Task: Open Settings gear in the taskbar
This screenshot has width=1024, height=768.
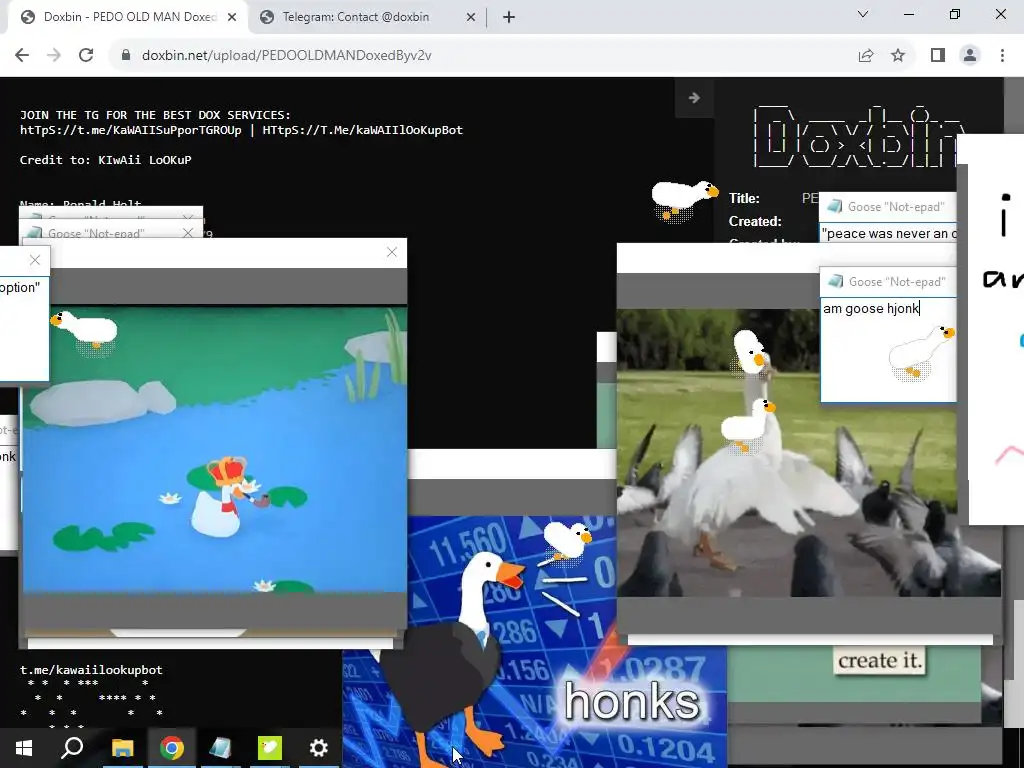Action: pyautogui.click(x=319, y=748)
